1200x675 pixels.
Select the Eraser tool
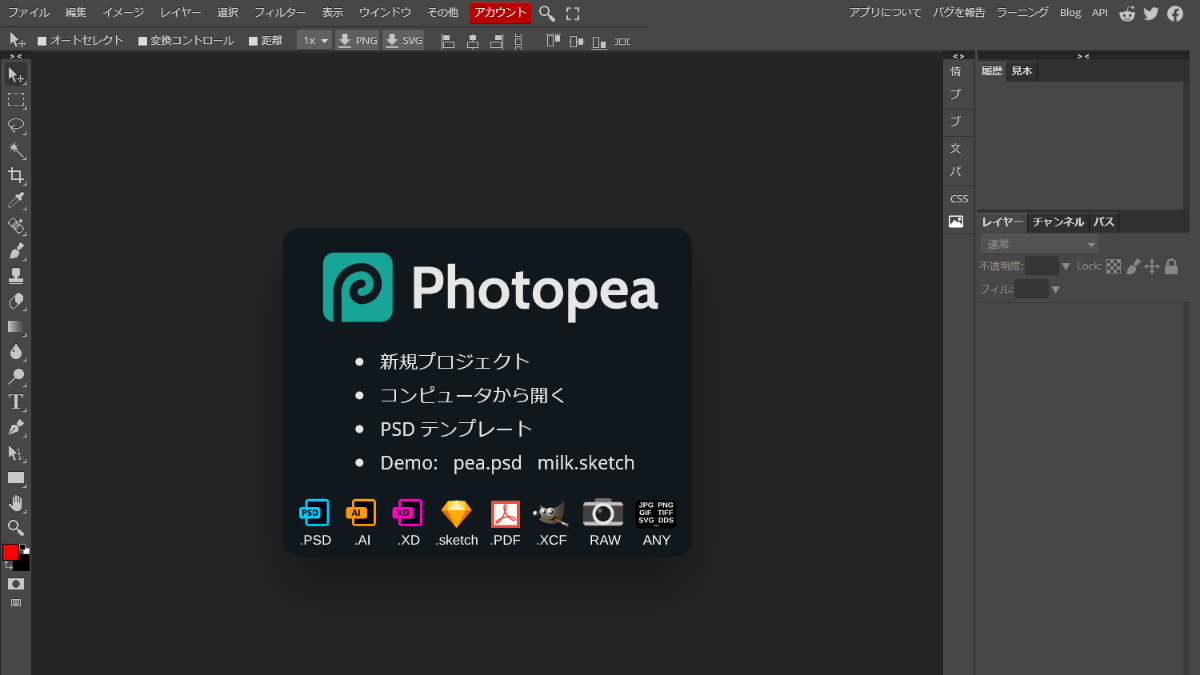[16, 301]
